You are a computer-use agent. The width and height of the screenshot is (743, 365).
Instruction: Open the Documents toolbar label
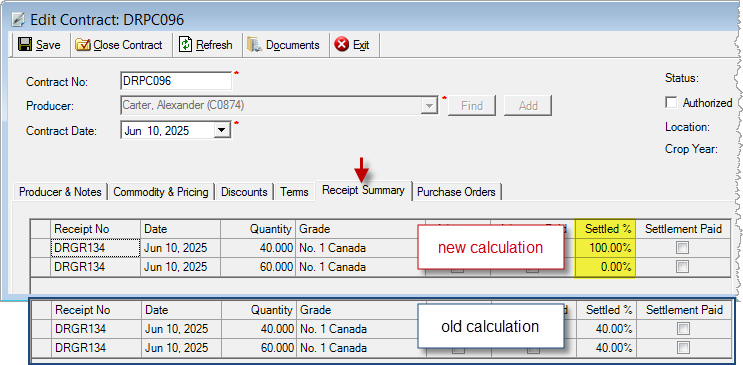(292, 45)
